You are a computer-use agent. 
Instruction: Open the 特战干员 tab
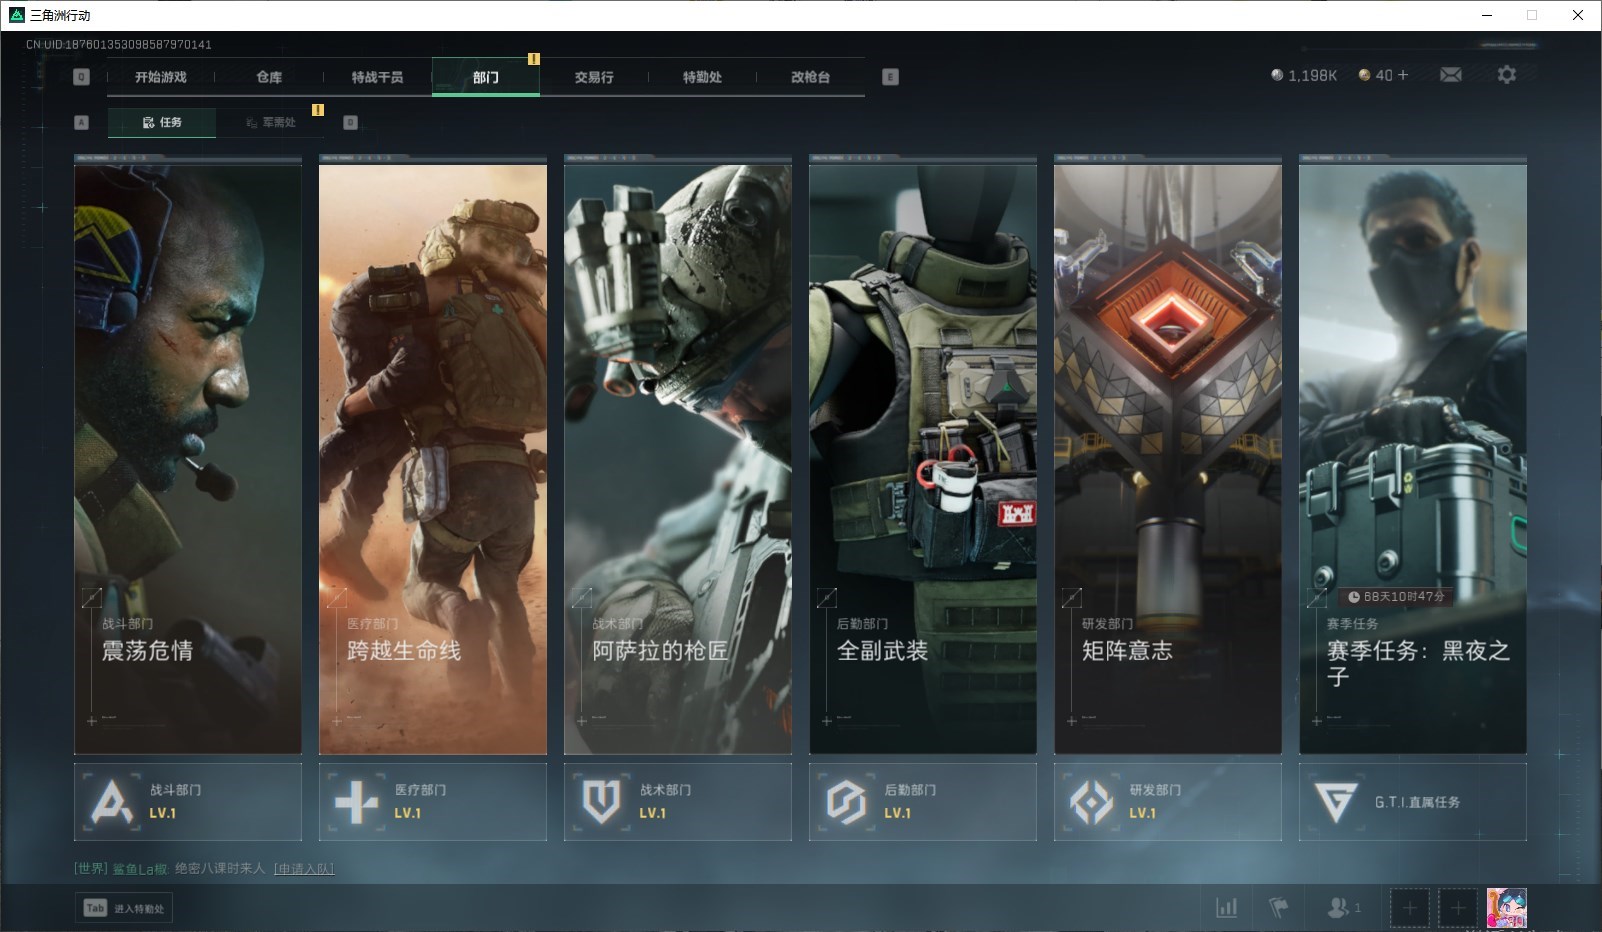[x=377, y=77]
